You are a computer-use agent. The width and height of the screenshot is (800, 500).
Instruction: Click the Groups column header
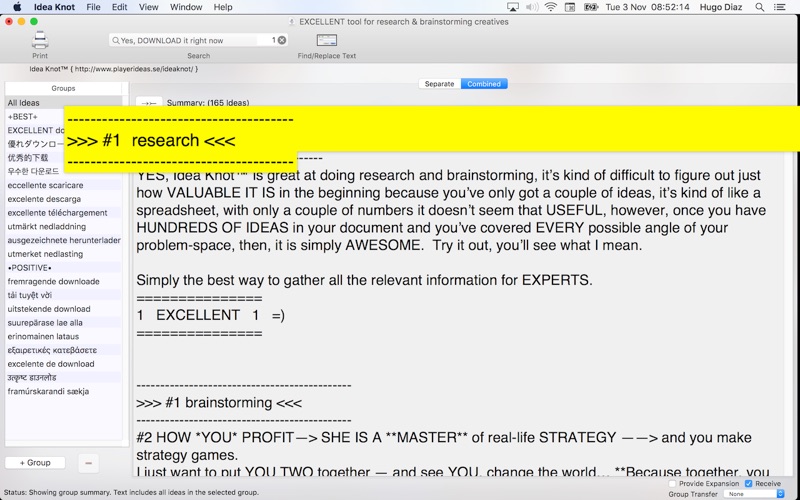point(64,88)
